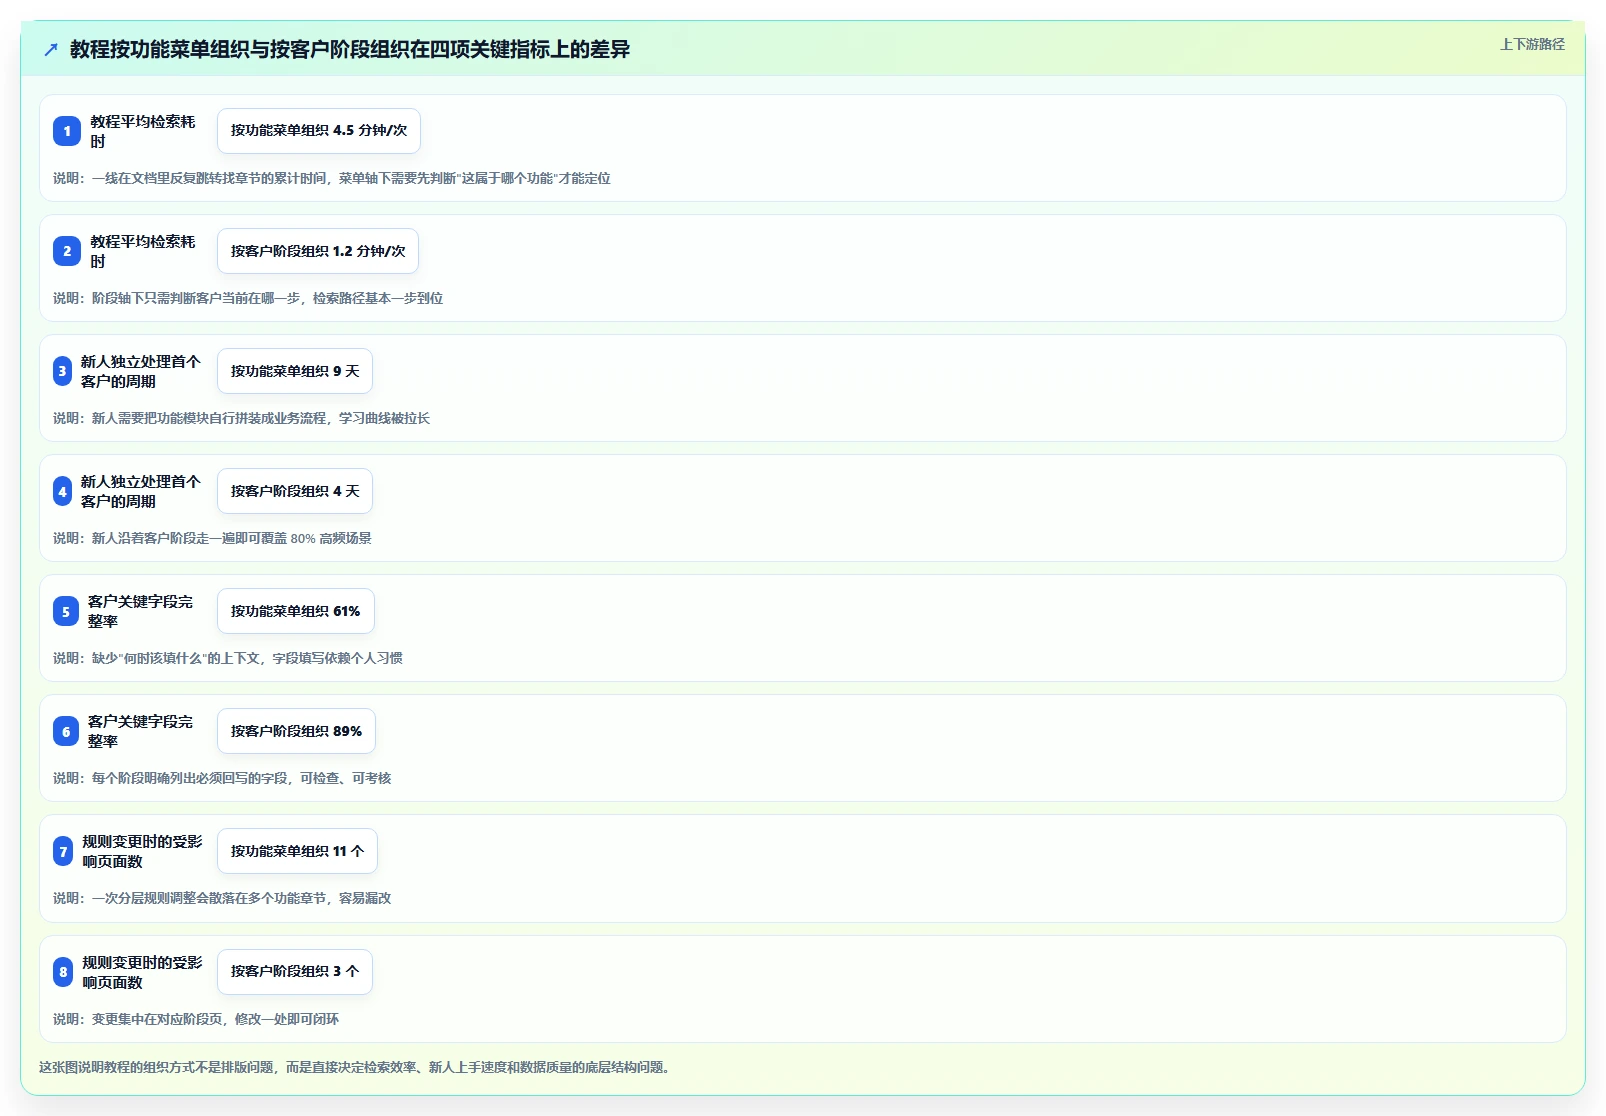Select the 按客户阶段组织 3 个 chip
Viewport: 1606px width, 1116px height.
tap(295, 972)
